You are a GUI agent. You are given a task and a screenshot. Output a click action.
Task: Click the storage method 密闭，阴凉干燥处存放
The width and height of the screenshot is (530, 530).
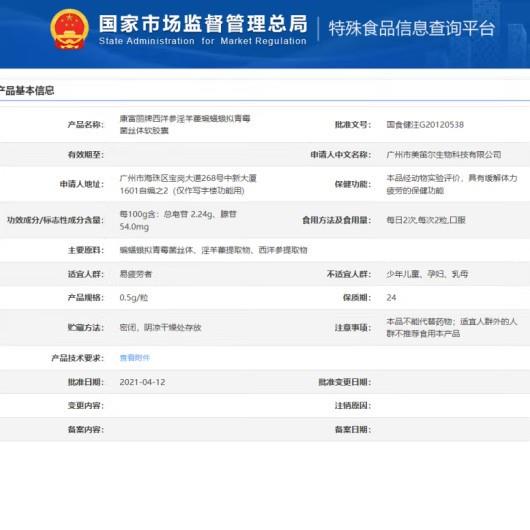(160, 328)
